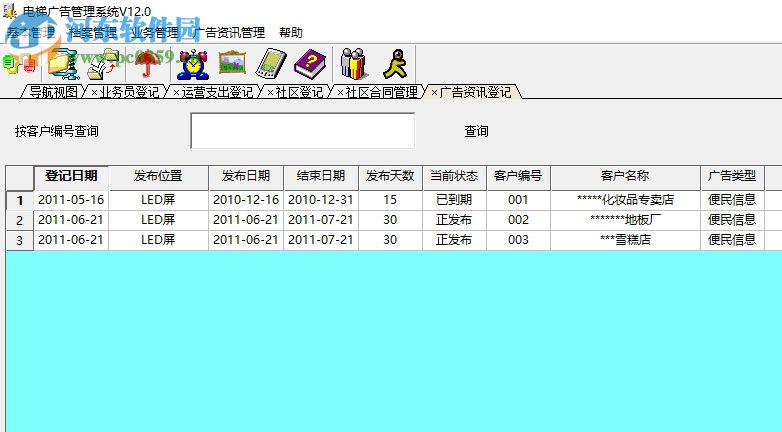Sort by the 登记日期 column header
This screenshot has width=782, height=432.
[x=71, y=176]
